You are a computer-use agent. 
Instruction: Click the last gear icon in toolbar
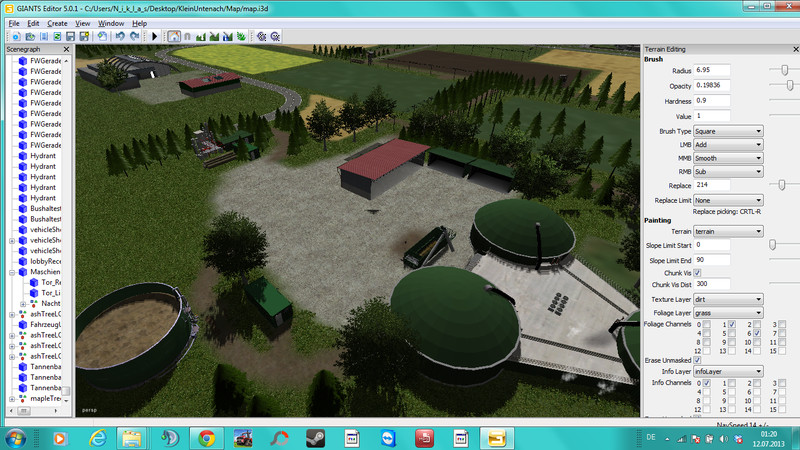[276, 36]
